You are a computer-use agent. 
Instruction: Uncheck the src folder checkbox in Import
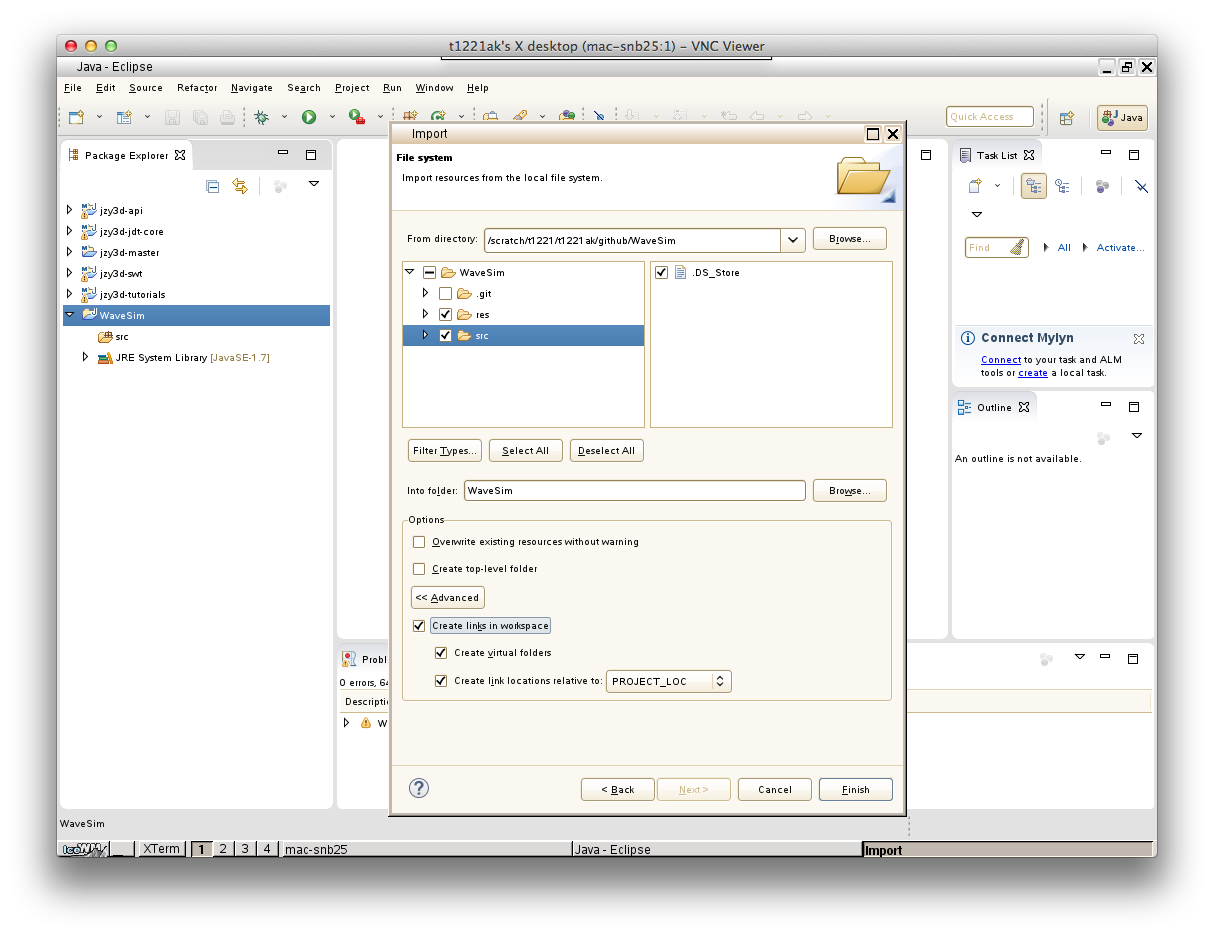point(446,336)
